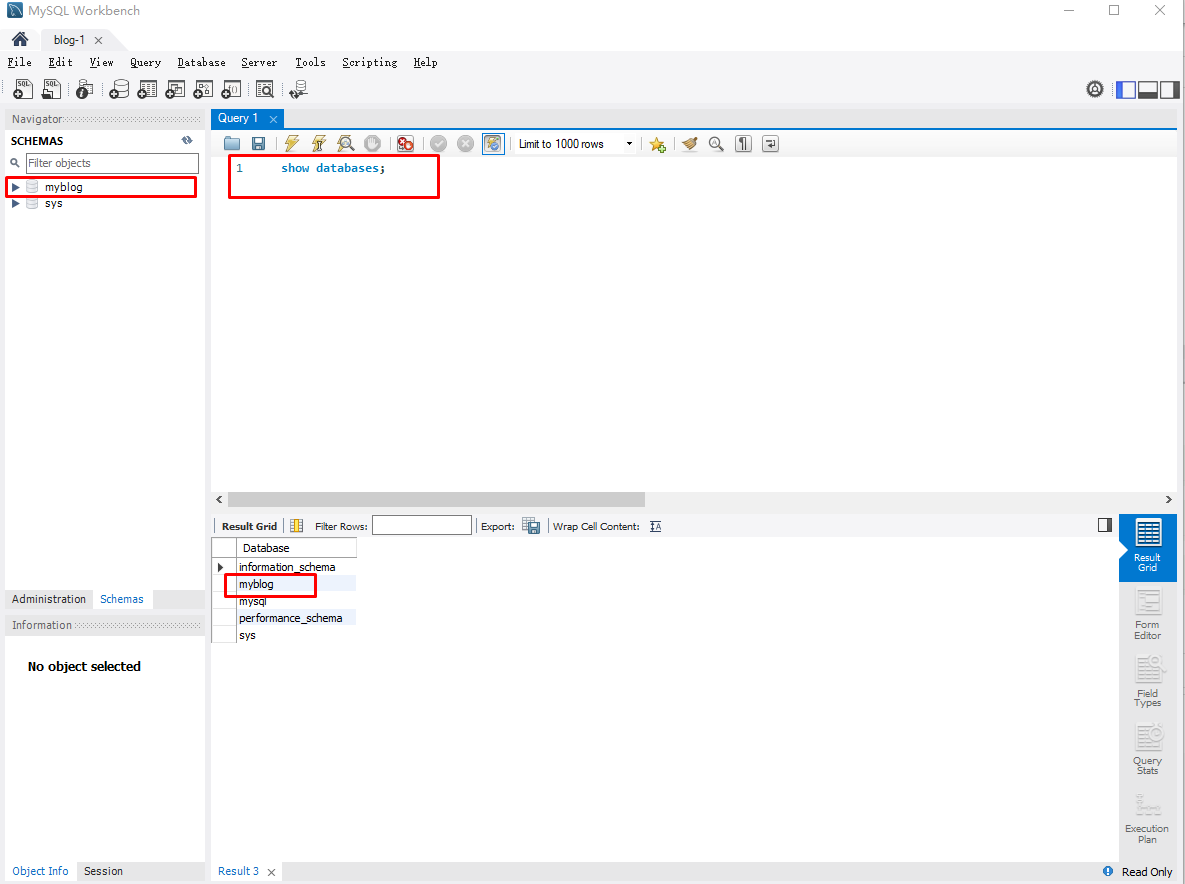
Task: Refresh the SCHEMAS list
Action: tap(187, 141)
